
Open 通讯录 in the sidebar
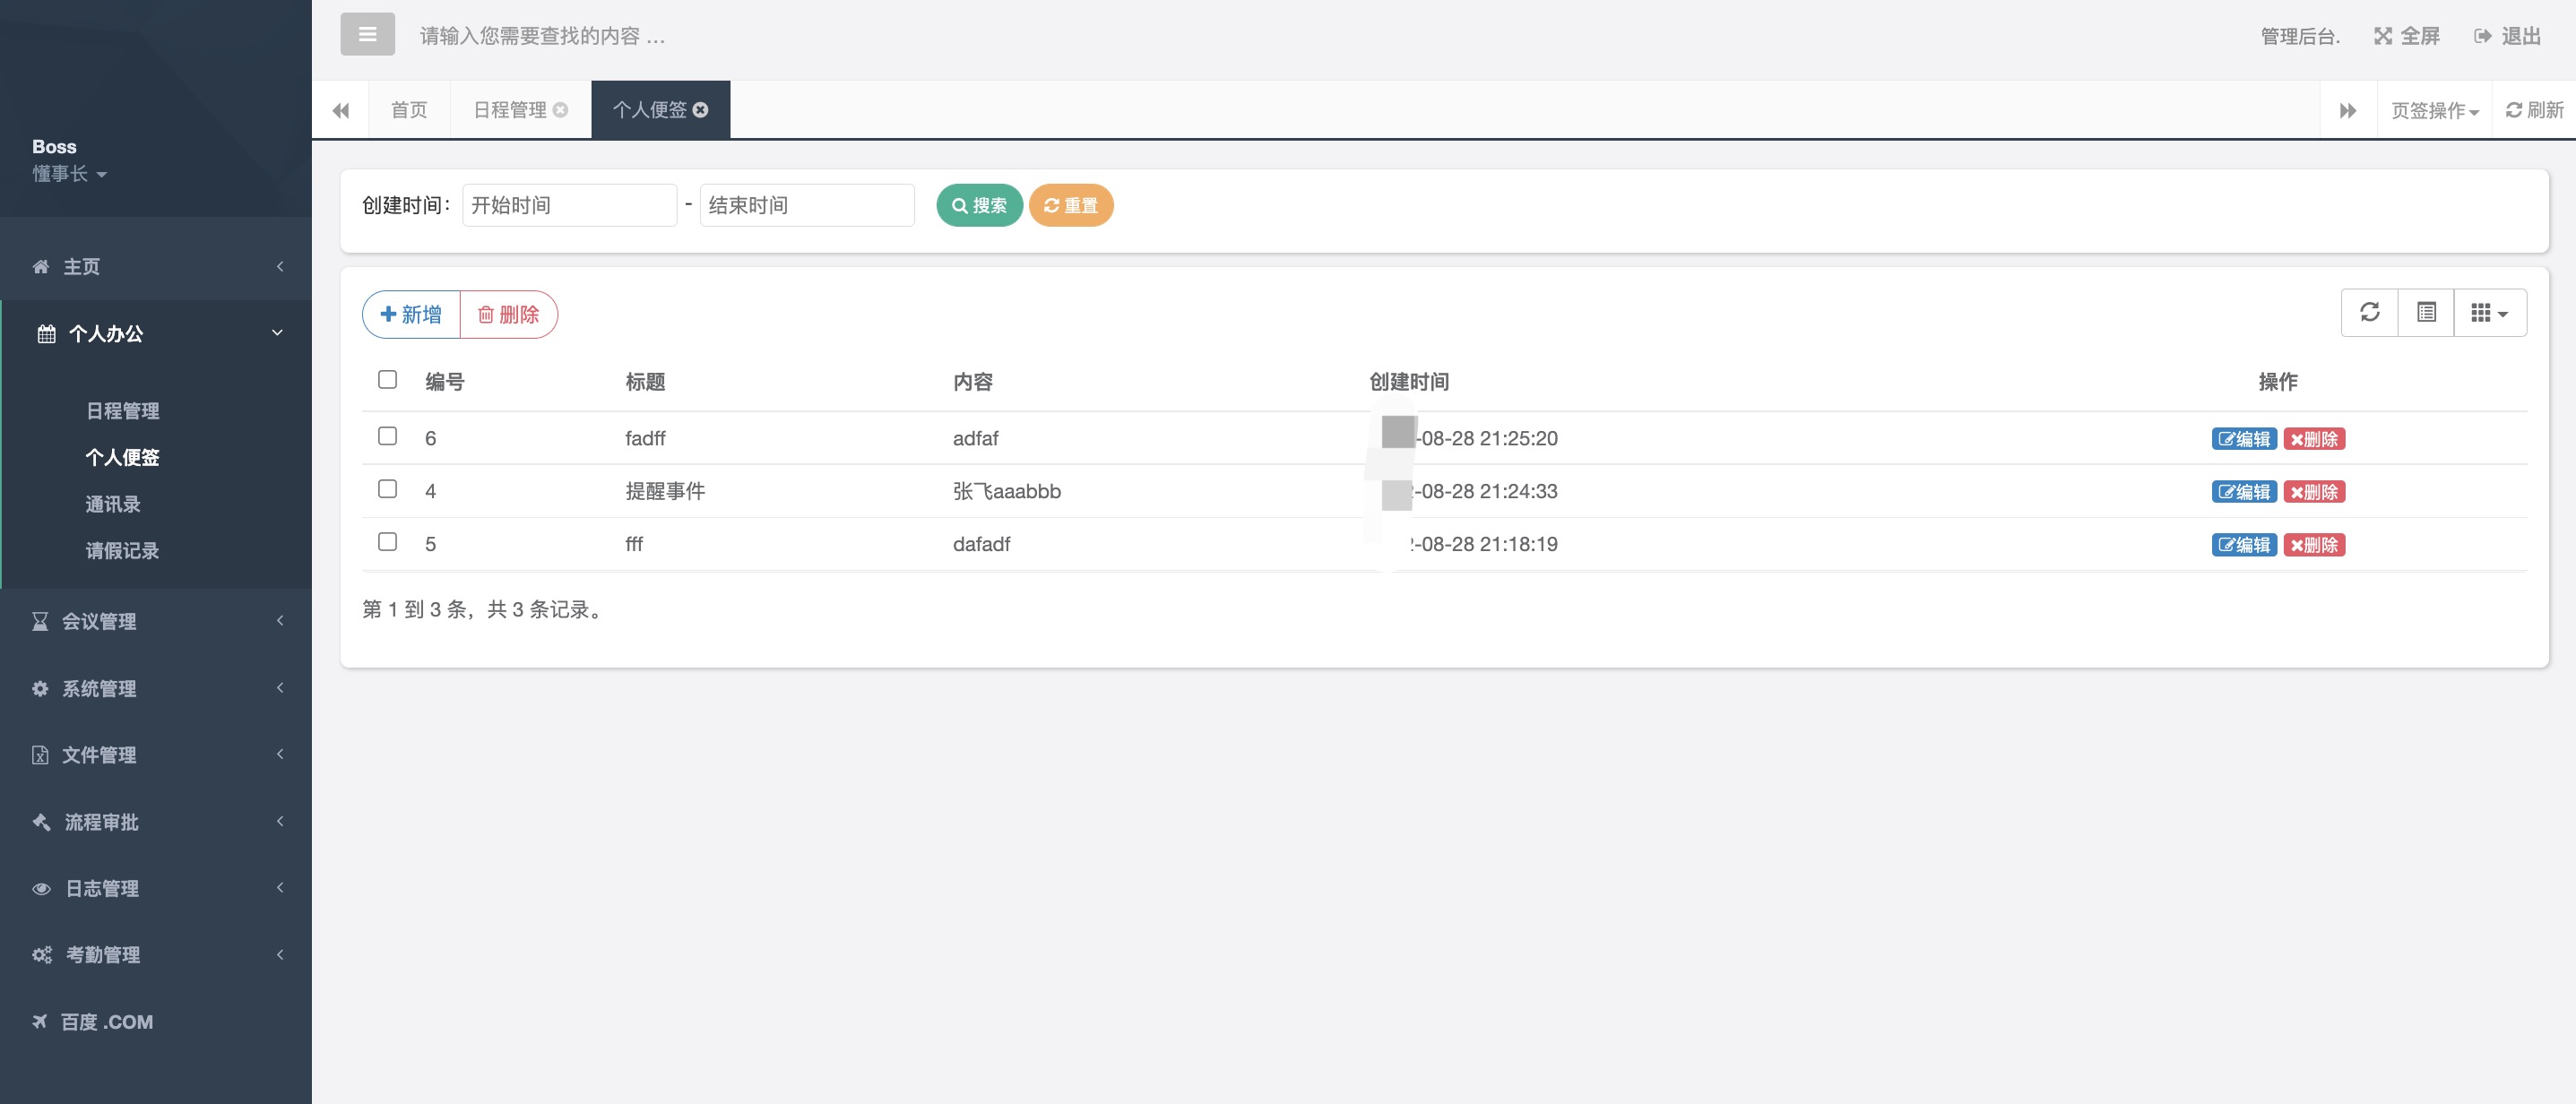[113, 505]
